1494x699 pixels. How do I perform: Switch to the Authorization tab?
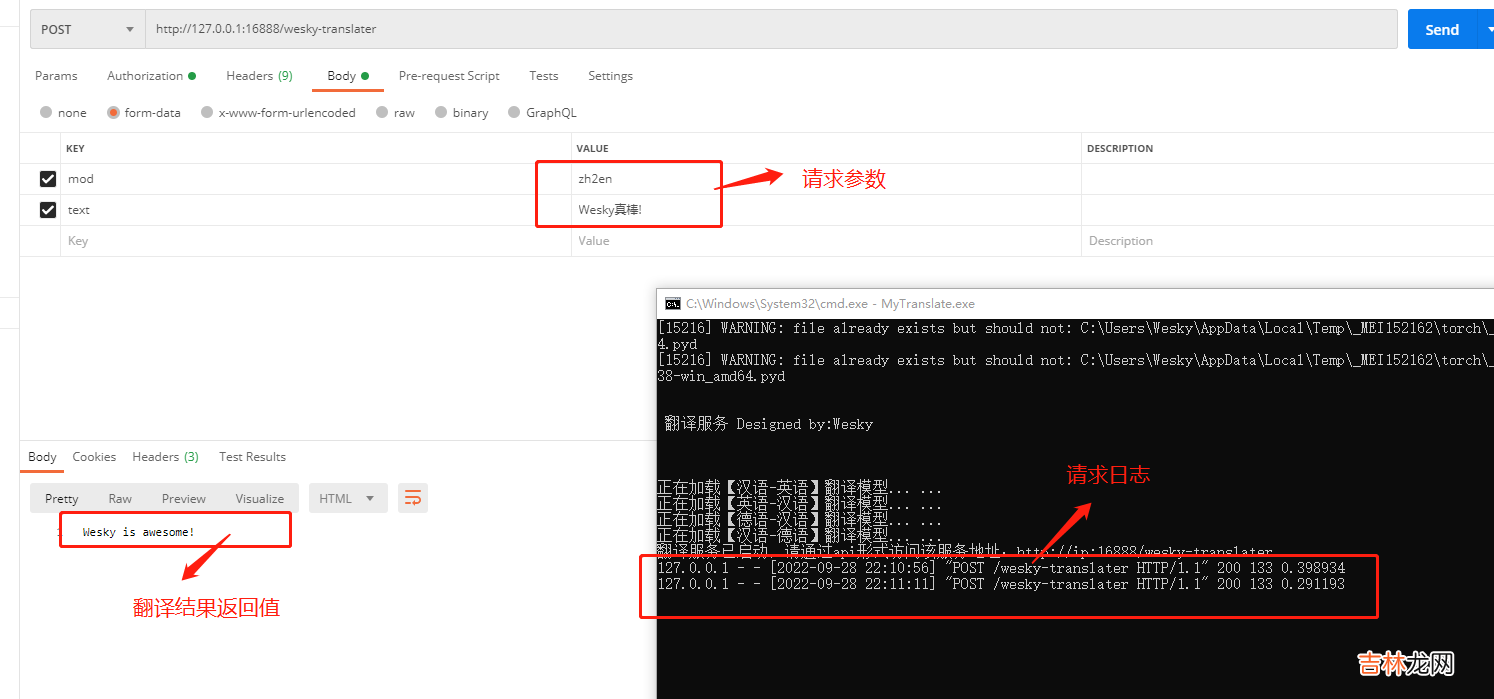[x=150, y=76]
